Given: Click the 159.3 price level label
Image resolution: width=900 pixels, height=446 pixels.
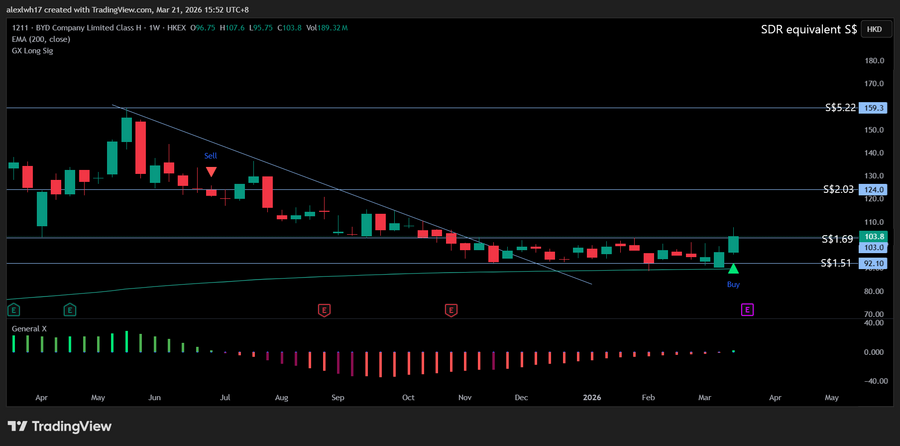Looking at the screenshot, I should coord(875,107).
